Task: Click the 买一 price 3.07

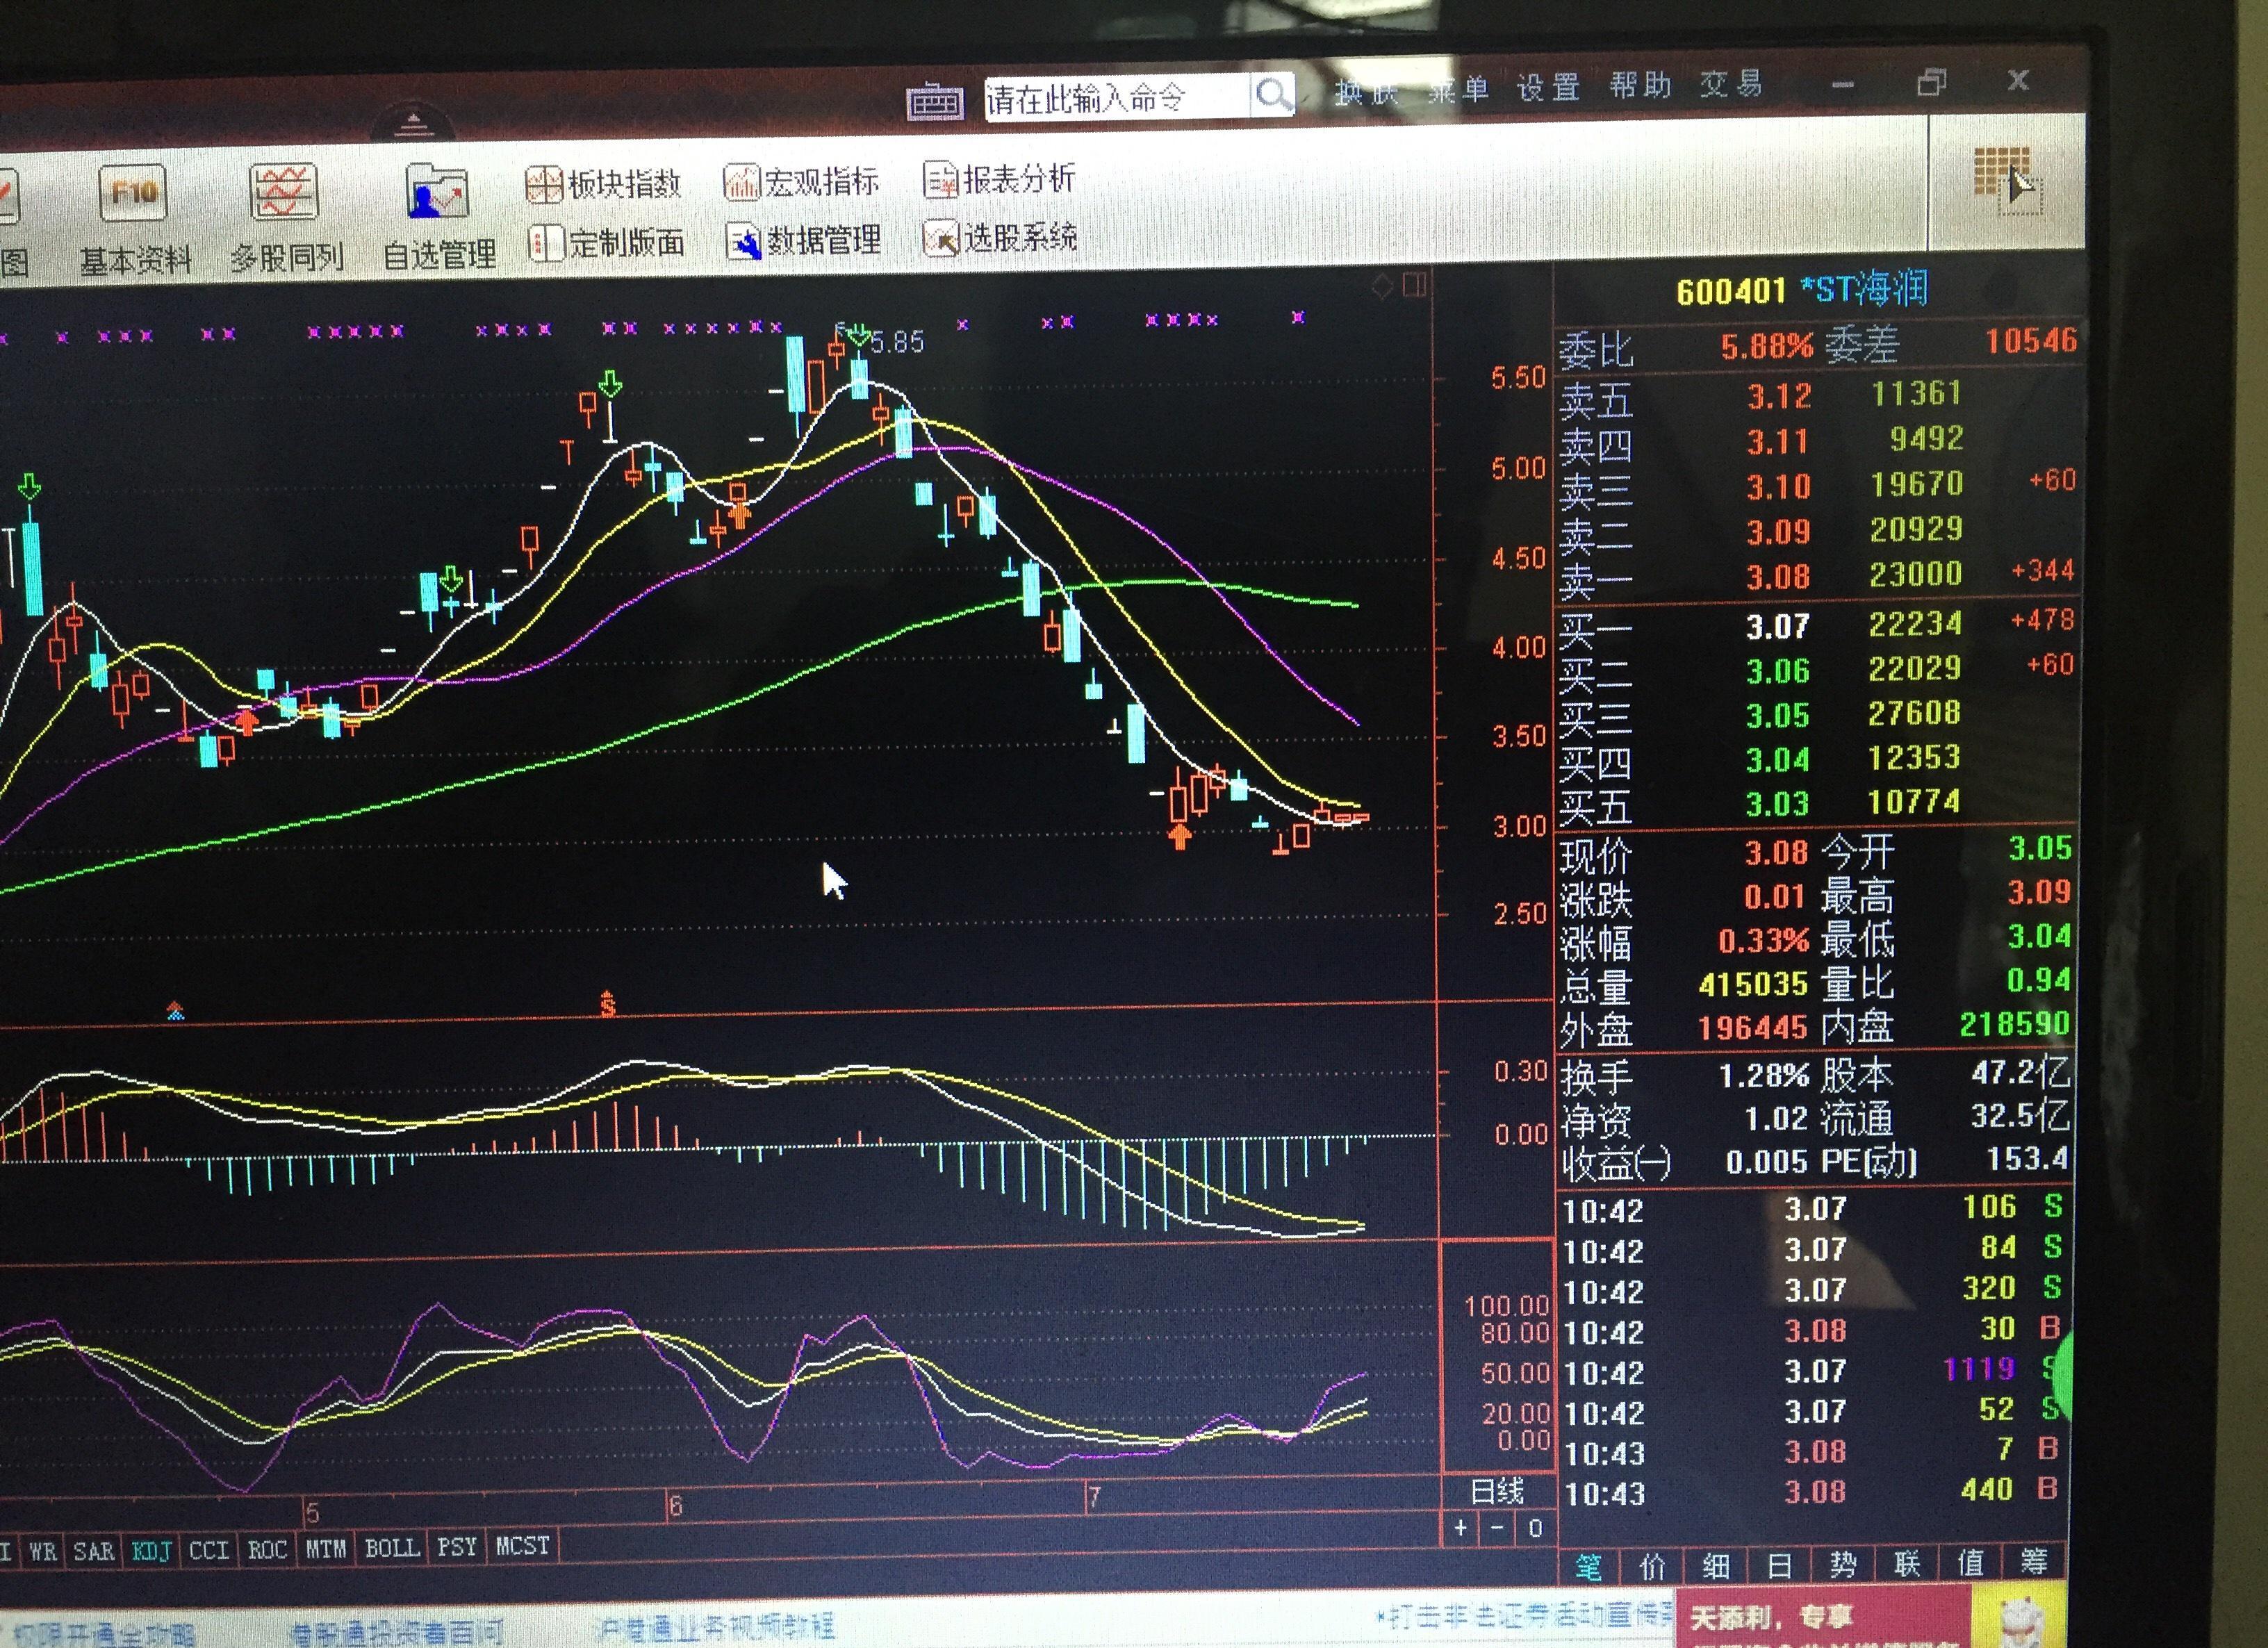Action: 1778,627
